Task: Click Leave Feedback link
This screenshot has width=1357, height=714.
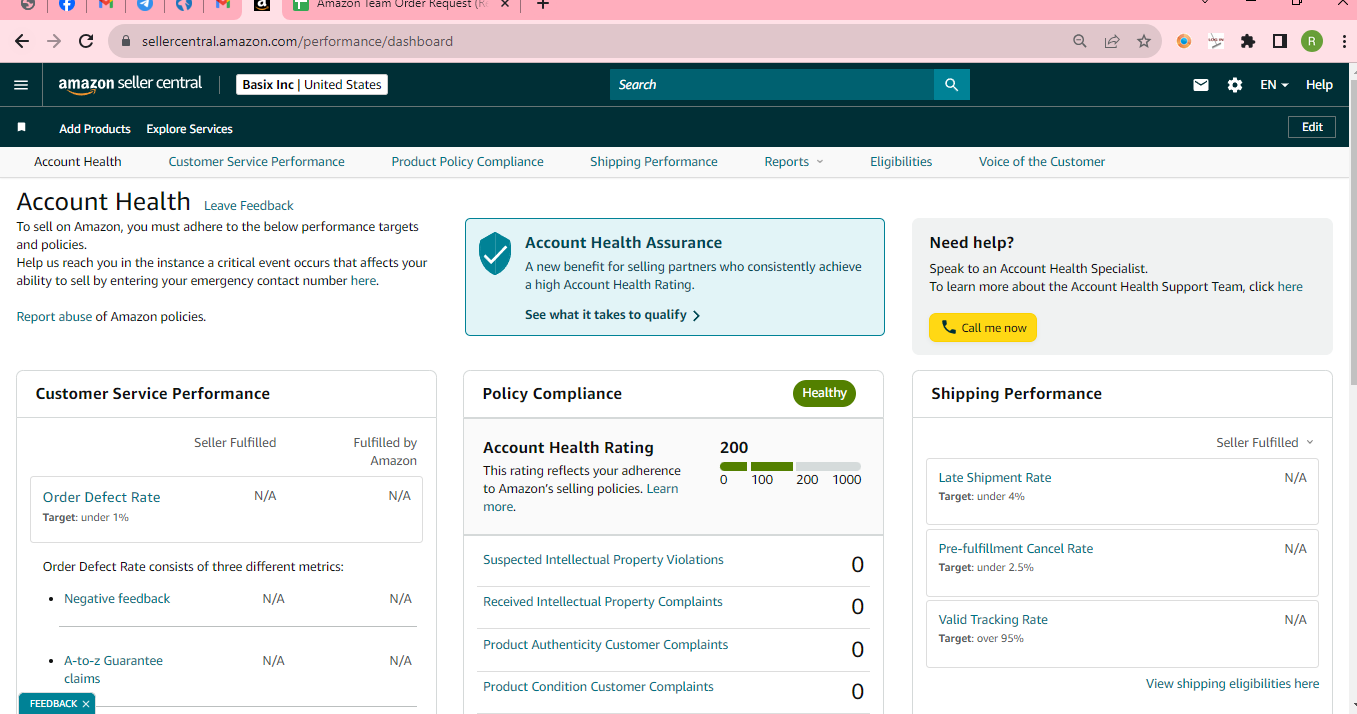Action: pyautogui.click(x=249, y=206)
